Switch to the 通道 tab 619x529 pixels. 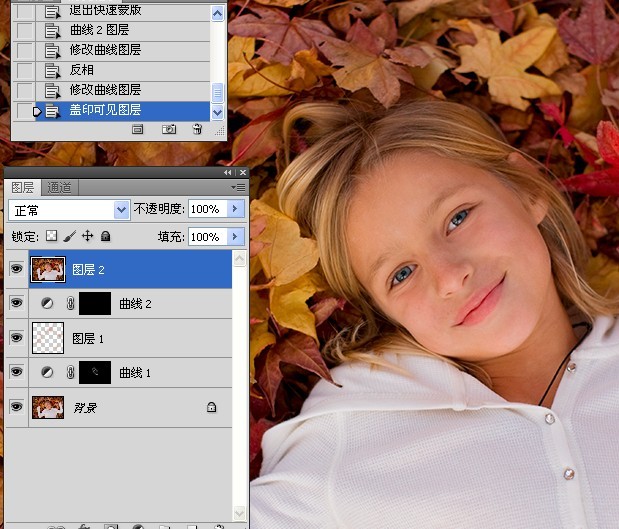tap(59, 188)
